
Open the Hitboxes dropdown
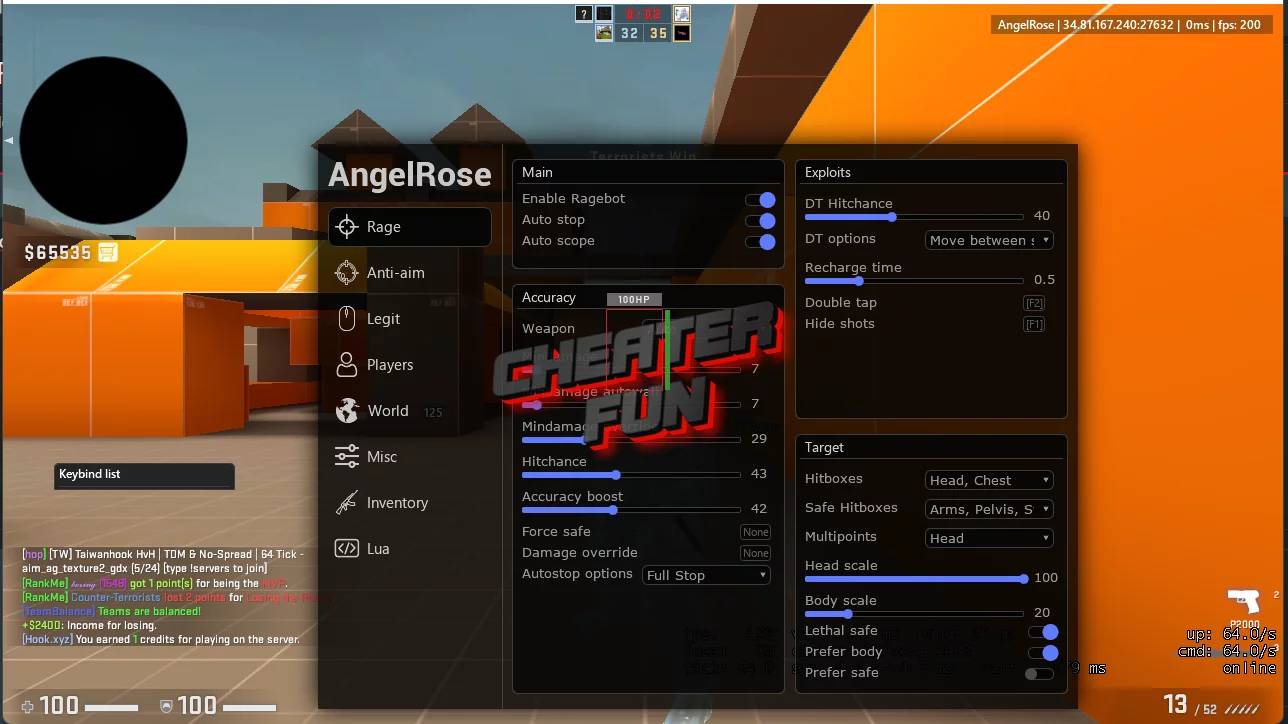[x=988, y=479]
